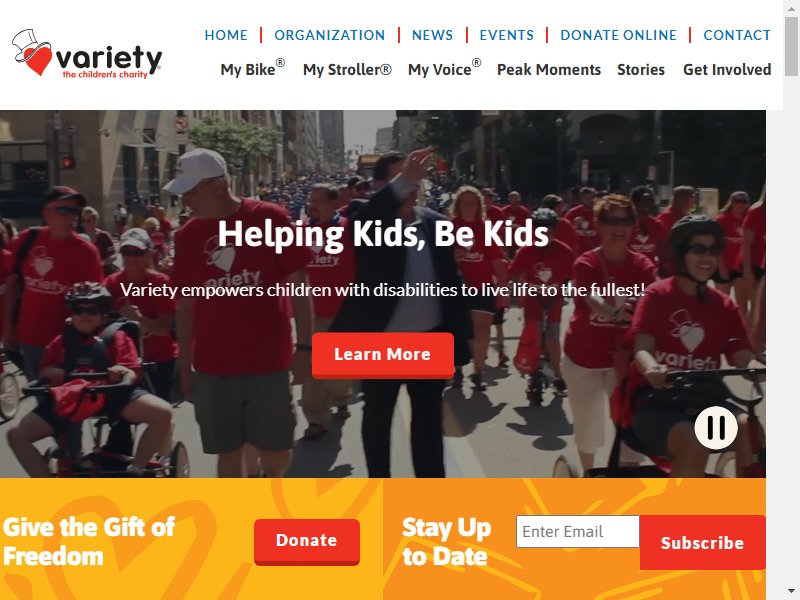Image resolution: width=800 pixels, height=600 pixels.
Task: Open the ORGANIZATION menu item
Action: [x=330, y=35]
